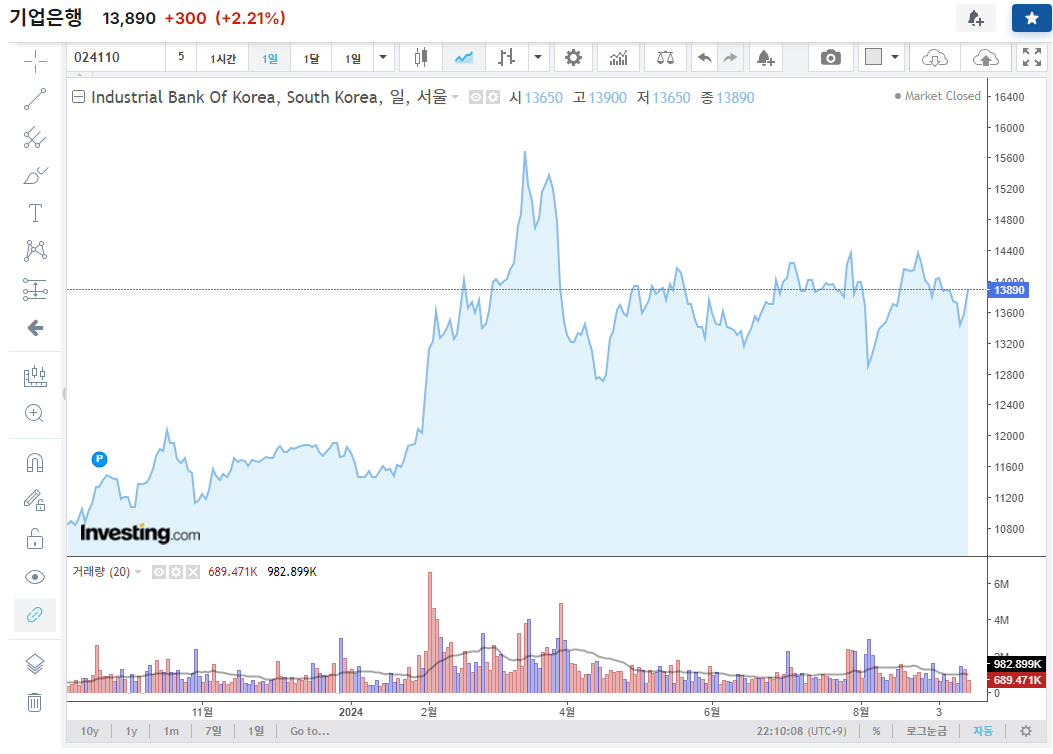Toggle 로그눈금 log scale
Viewport: 1053px width, 754px height.
[x=926, y=731]
